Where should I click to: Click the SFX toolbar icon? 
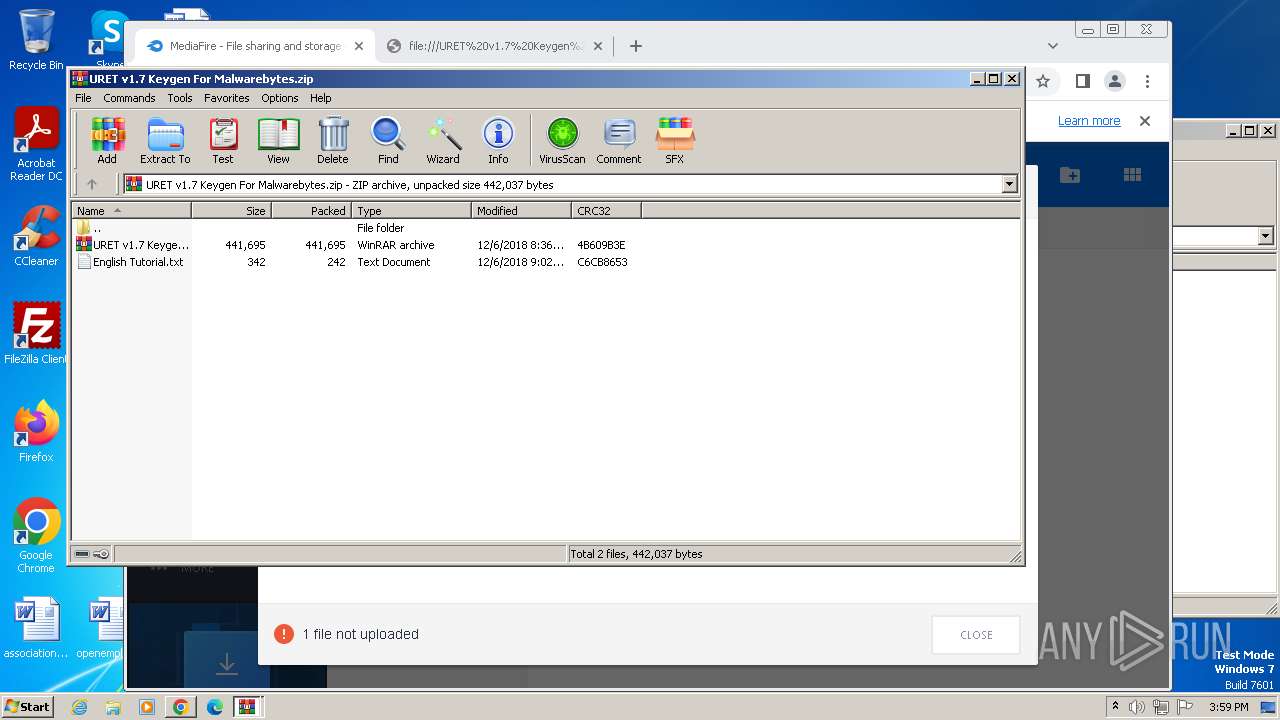click(675, 140)
